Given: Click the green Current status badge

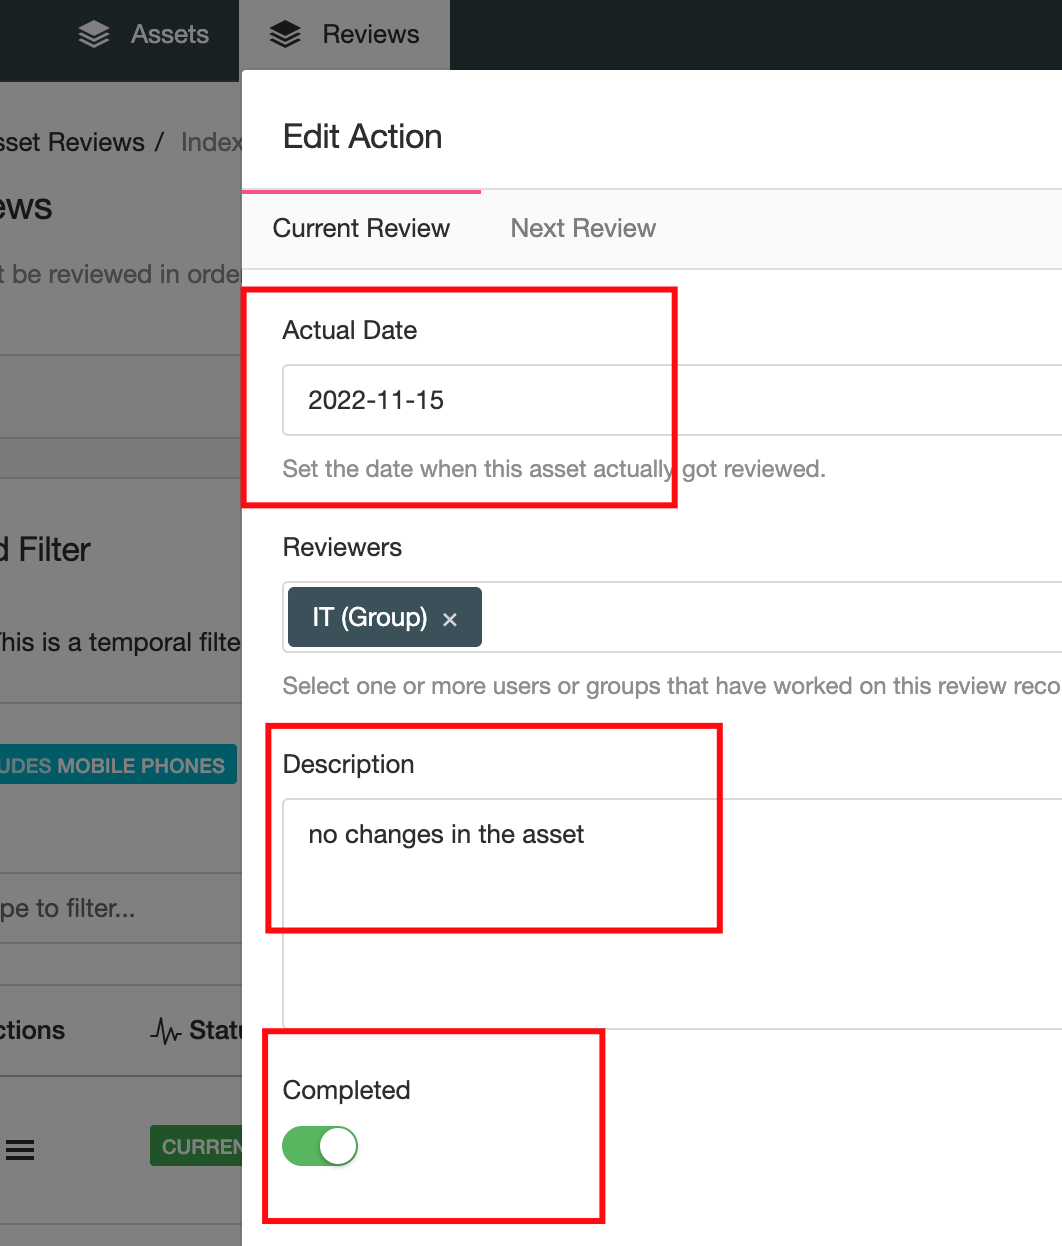Looking at the screenshot, I should point(198,1146).
